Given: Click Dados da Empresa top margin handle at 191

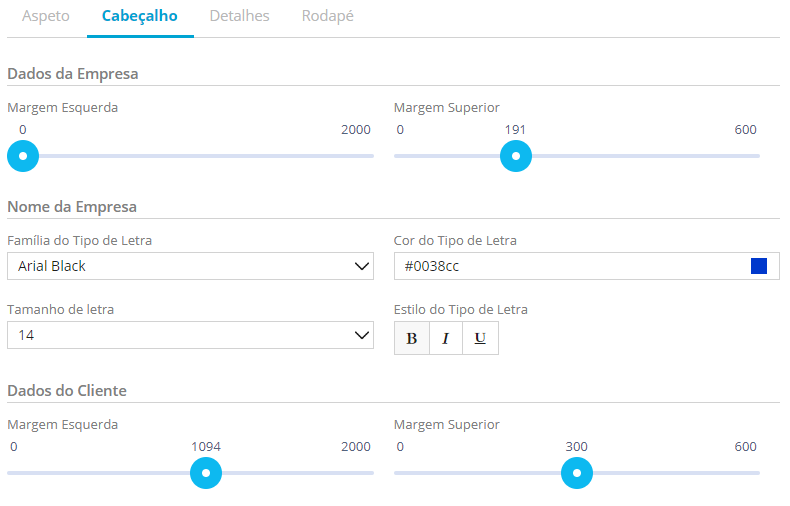Looking at the screenshot, I should coord(516,156).
